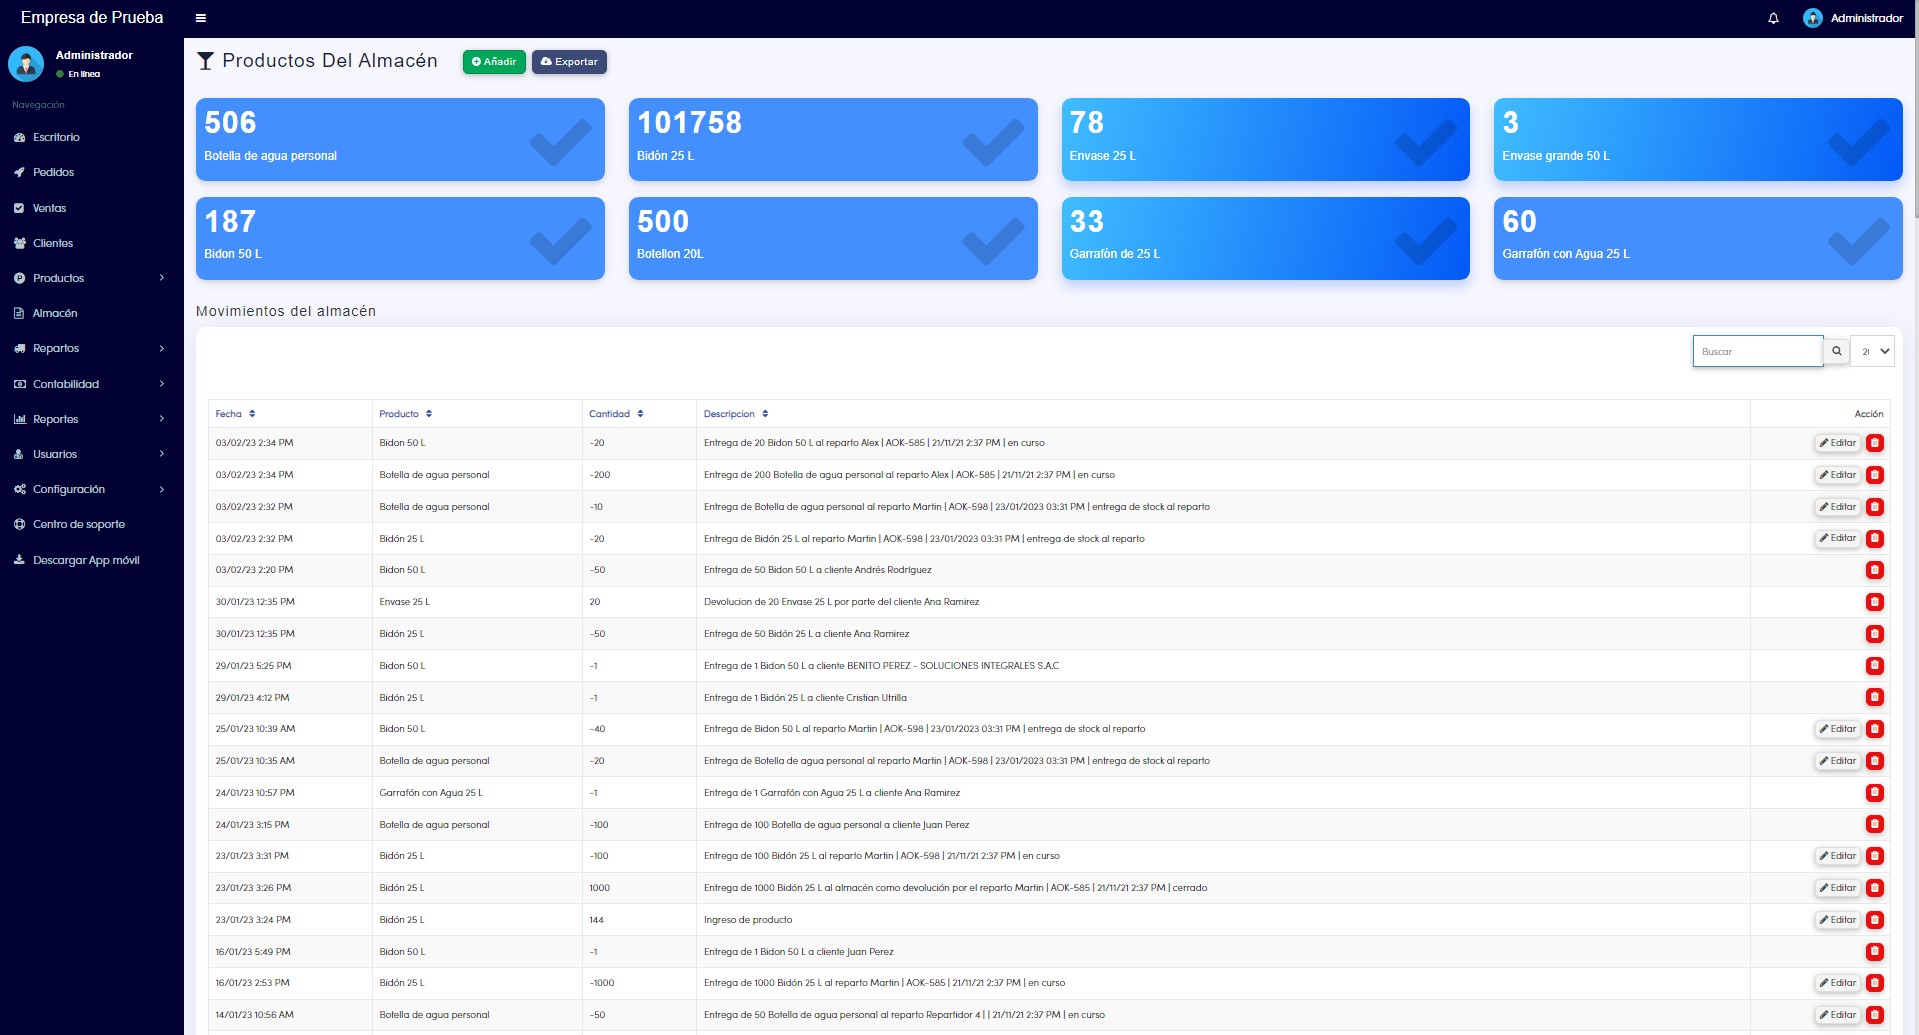Click the Buscar search input field

(x=1756, y=351)
